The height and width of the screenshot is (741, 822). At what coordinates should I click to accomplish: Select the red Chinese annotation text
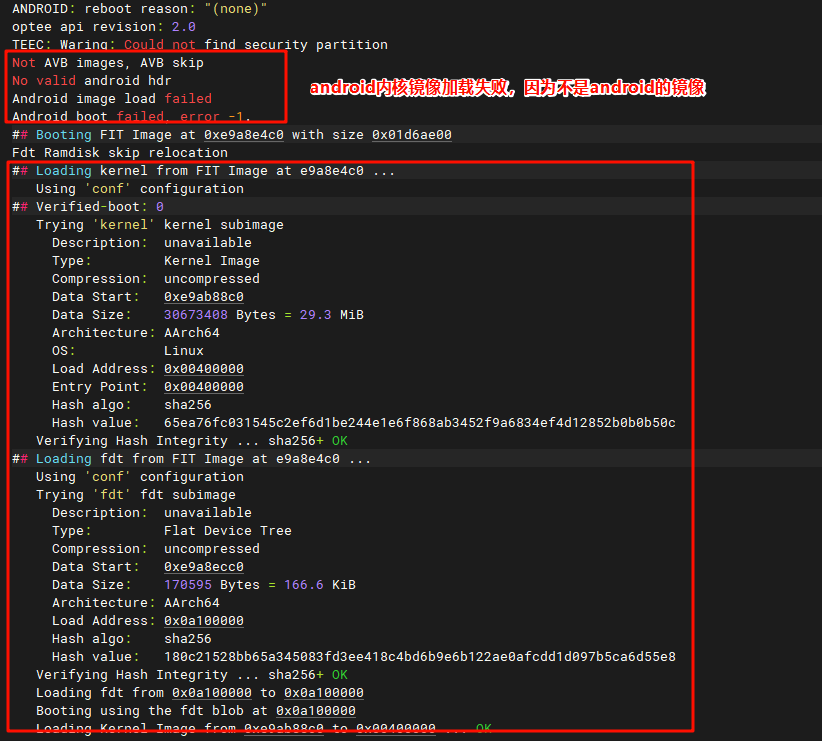tap(507, 88)
